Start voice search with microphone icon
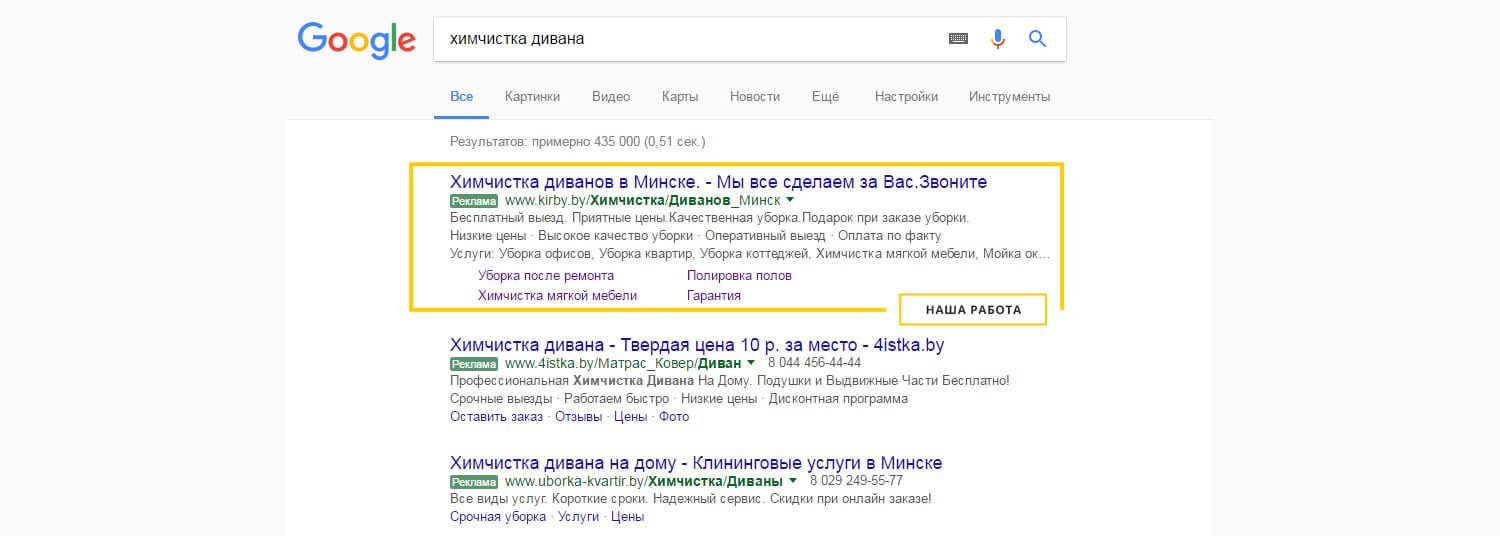 (997, 39)
